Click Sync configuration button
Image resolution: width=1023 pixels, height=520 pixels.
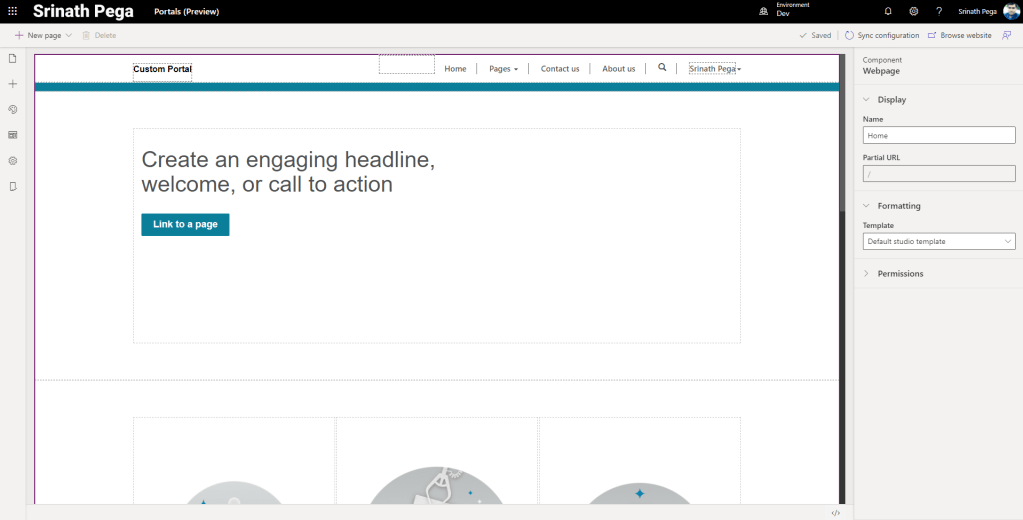click(x=881, y=35)
